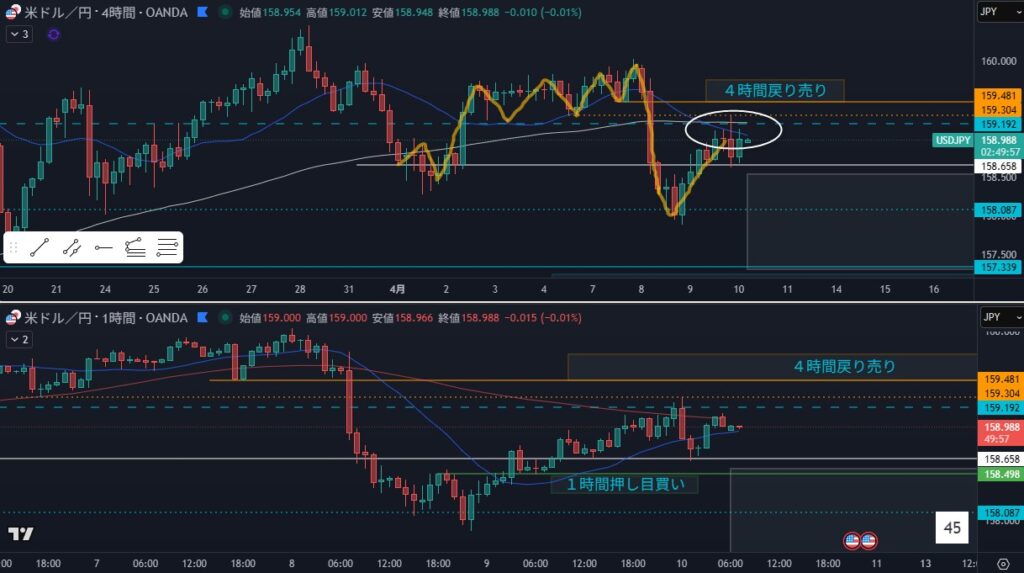The height and width of the screenshot is (573, 1024).
Task: Click the purple circular icon beside indicator count
Action: 53,34
